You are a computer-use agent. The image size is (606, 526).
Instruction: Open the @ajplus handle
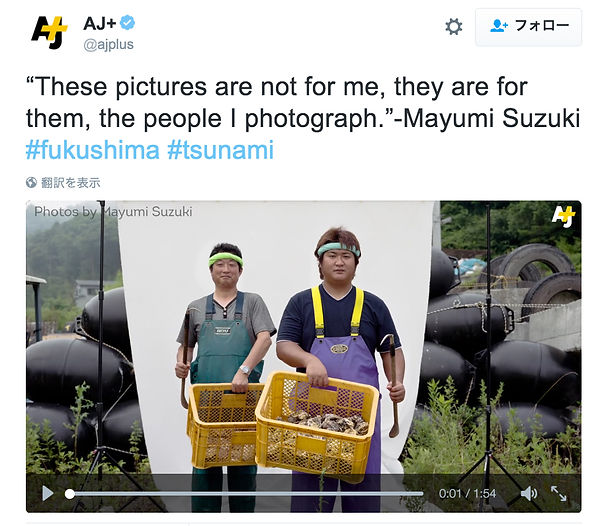point(109,45)
